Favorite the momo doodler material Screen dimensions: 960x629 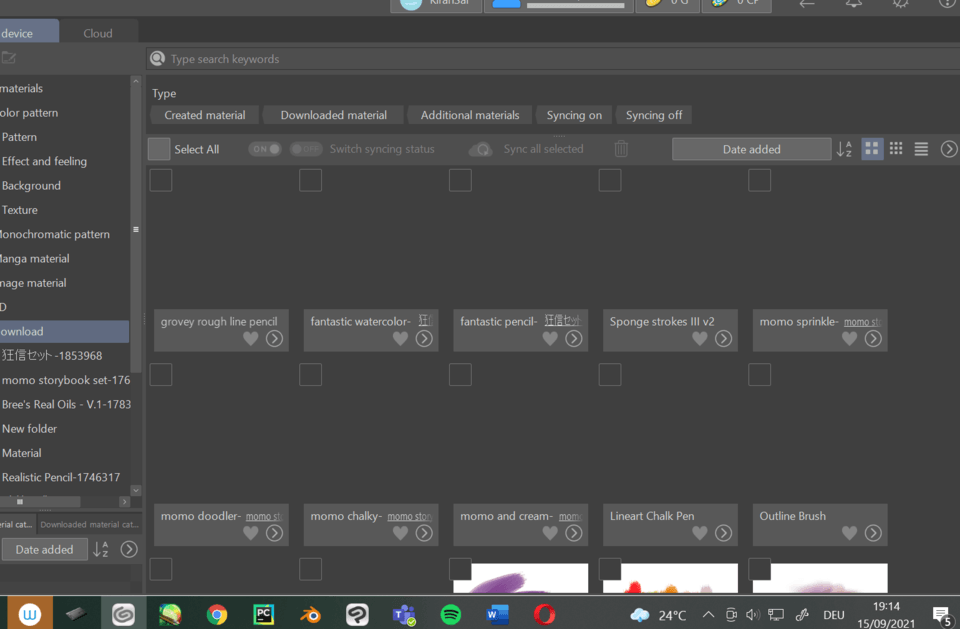(x=250, y=533)
